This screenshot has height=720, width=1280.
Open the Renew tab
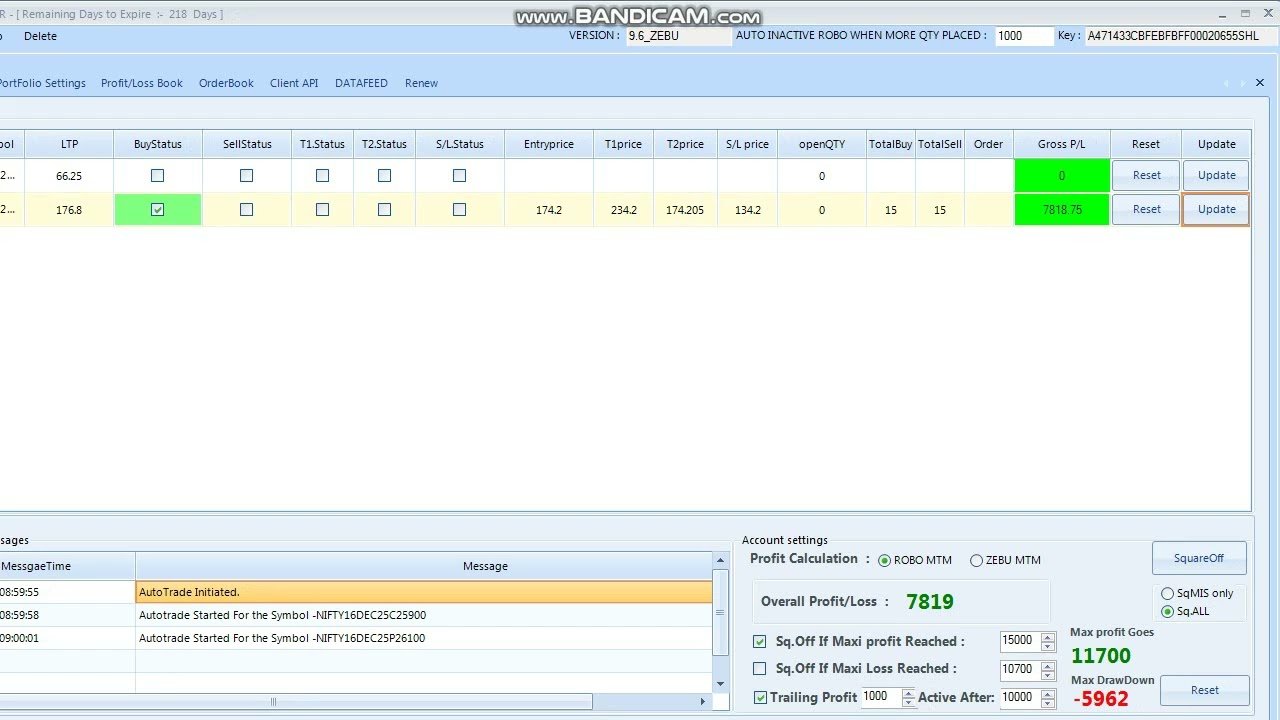coord(421,83)
